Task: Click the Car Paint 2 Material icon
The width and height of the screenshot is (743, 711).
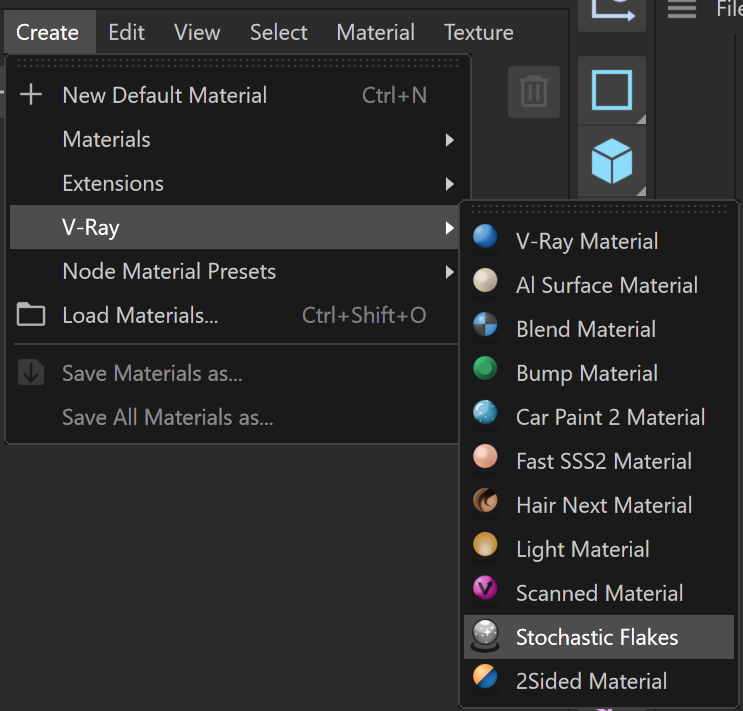Action: 485,413
